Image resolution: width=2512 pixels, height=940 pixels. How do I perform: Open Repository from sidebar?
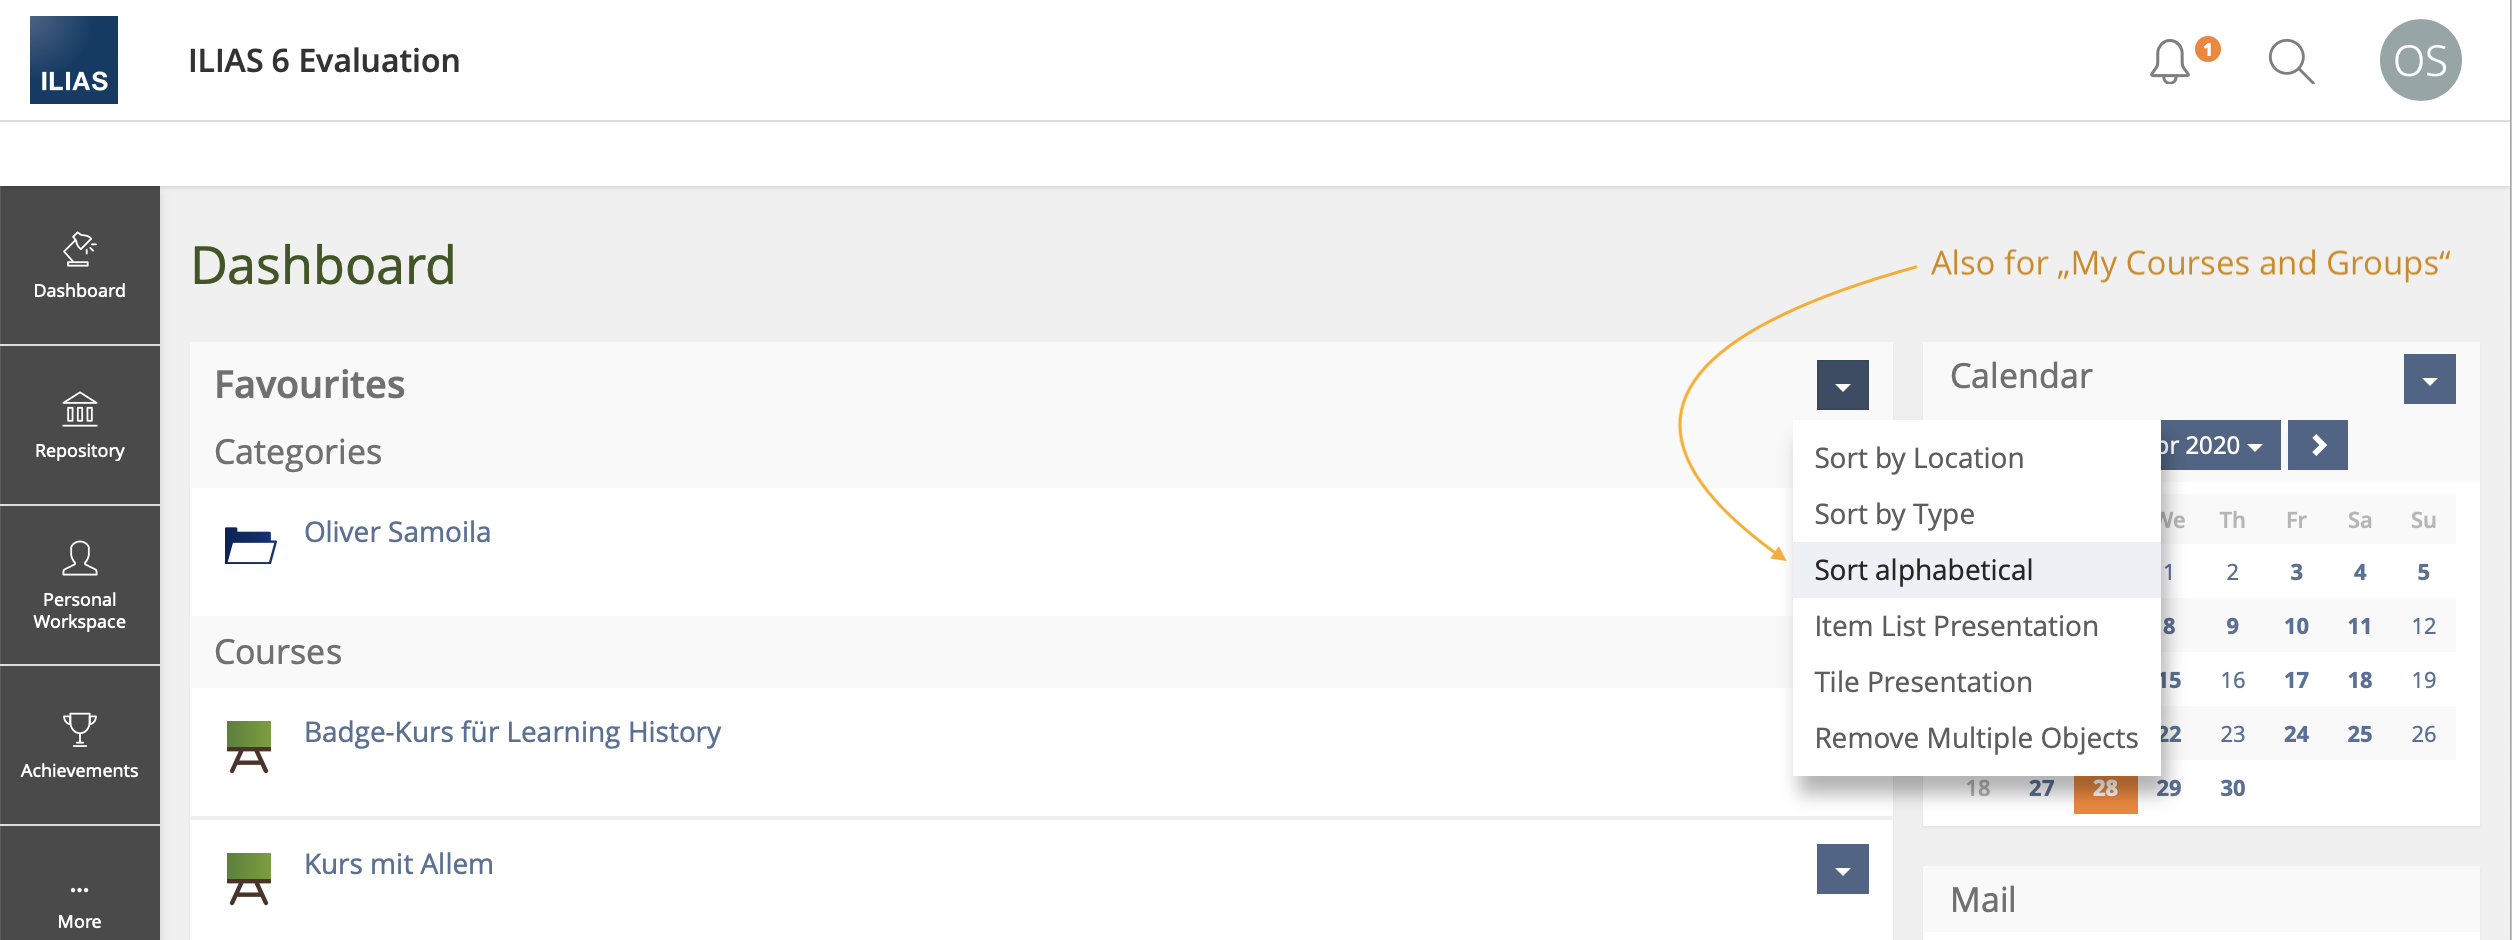coord(80,425)
